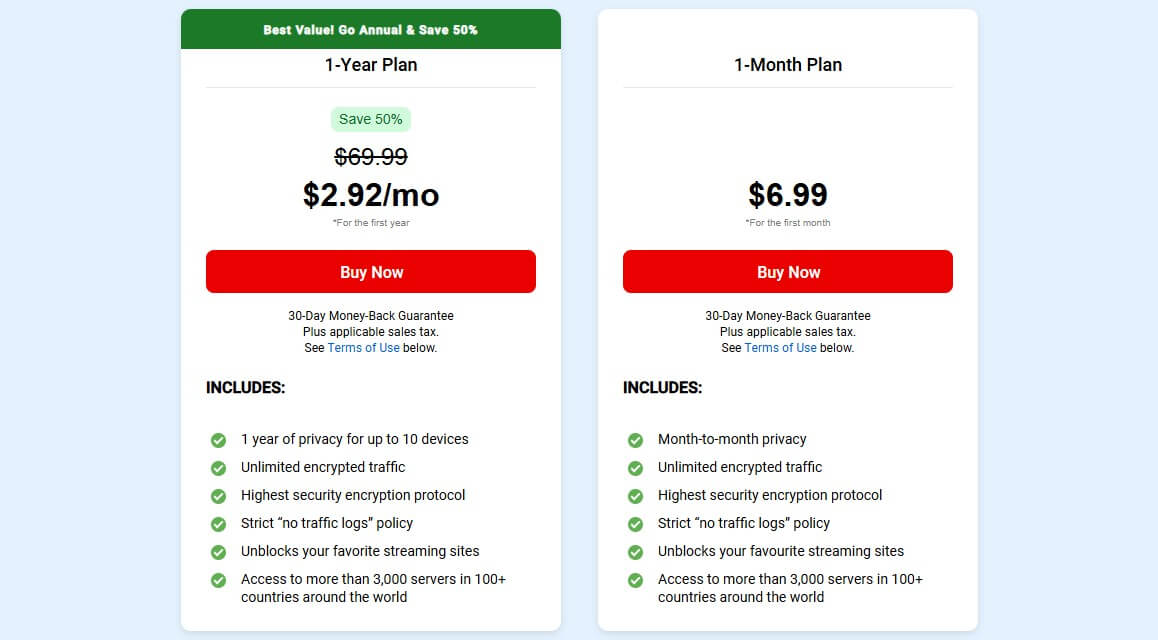Viewport: 1158px width, 640px height.
Task: Select the 1-Year Plan card header
Action: [x=371, y=64]
